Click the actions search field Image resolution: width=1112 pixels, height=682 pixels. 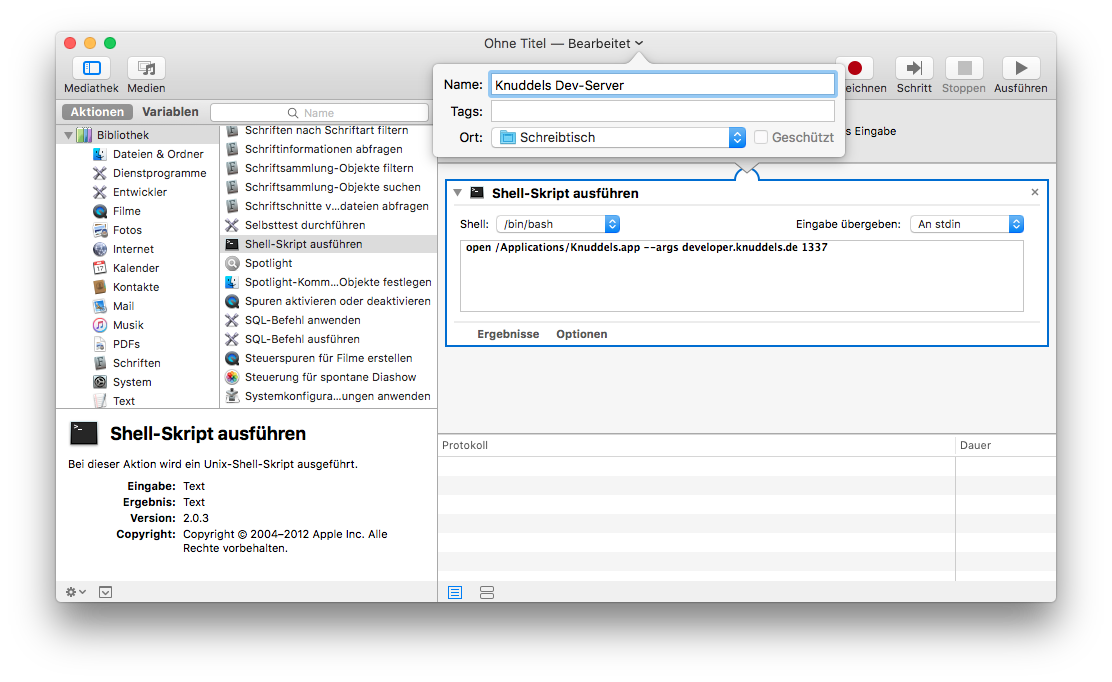[x=320, y=113]
